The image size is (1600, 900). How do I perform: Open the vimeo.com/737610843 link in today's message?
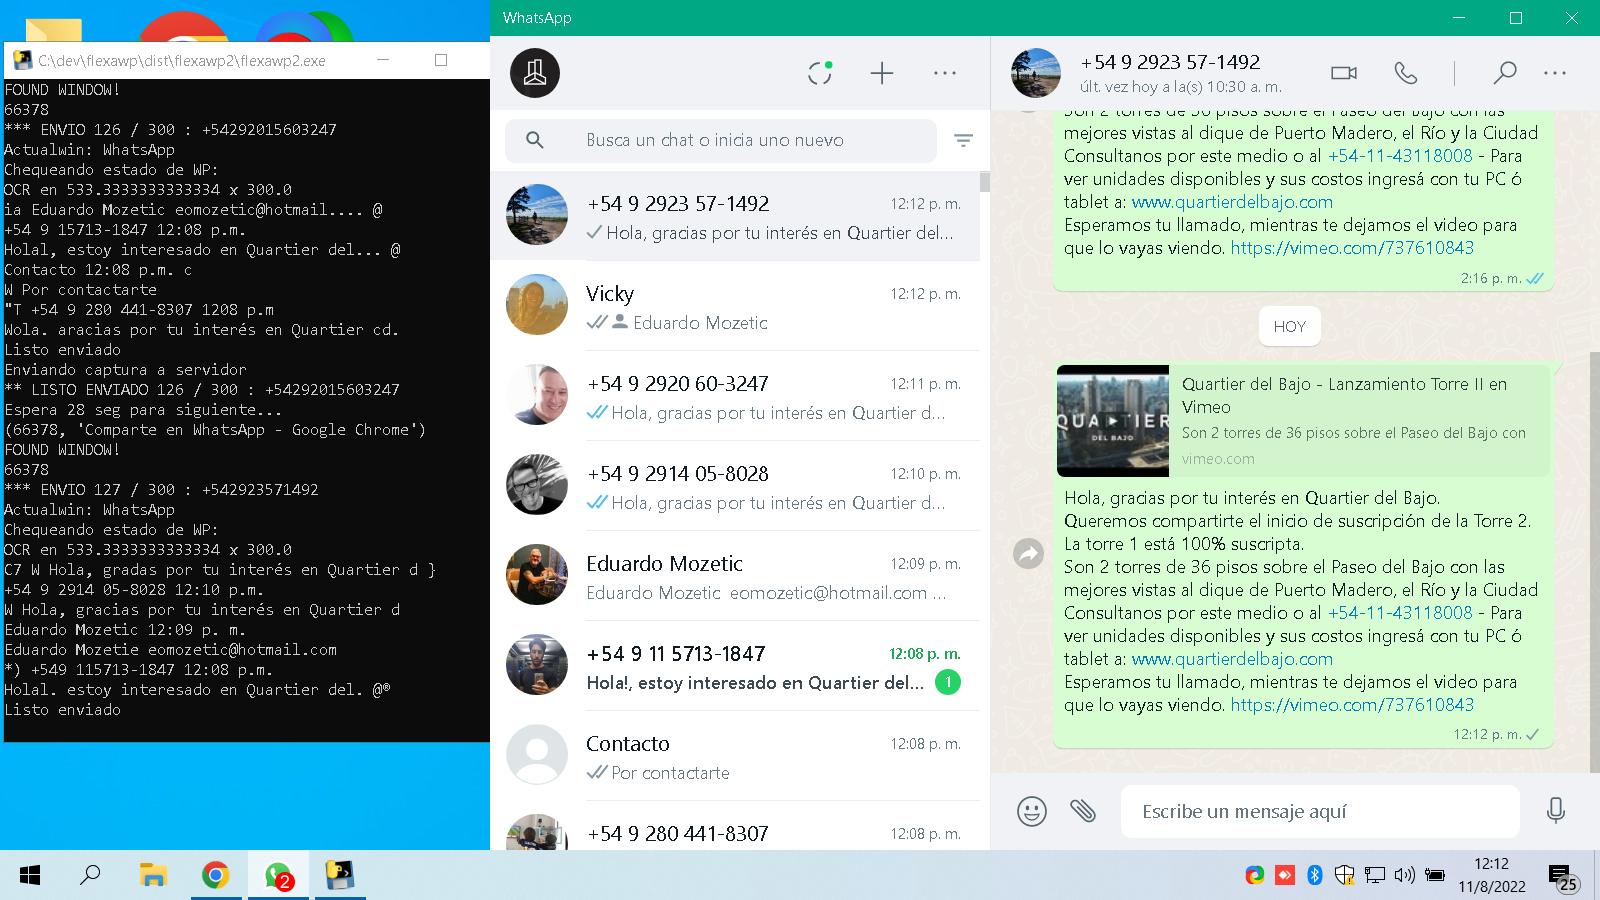click(1352, 705)
